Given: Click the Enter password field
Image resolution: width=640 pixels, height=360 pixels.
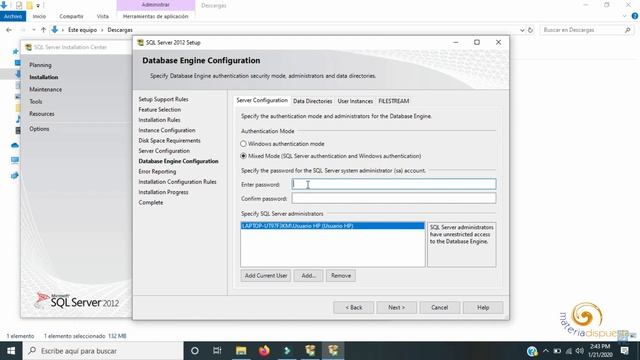Looking at the screenshot, I should pos(394,184).
